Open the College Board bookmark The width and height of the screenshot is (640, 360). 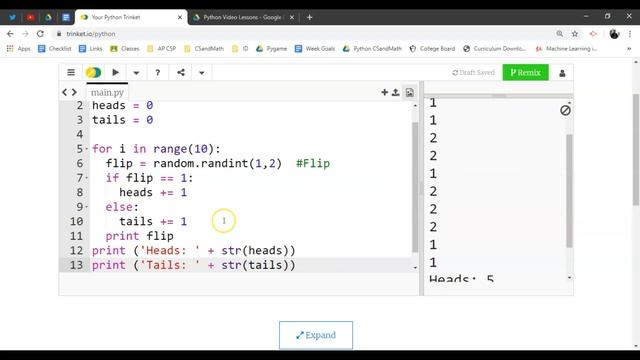[x=432, y=49]
